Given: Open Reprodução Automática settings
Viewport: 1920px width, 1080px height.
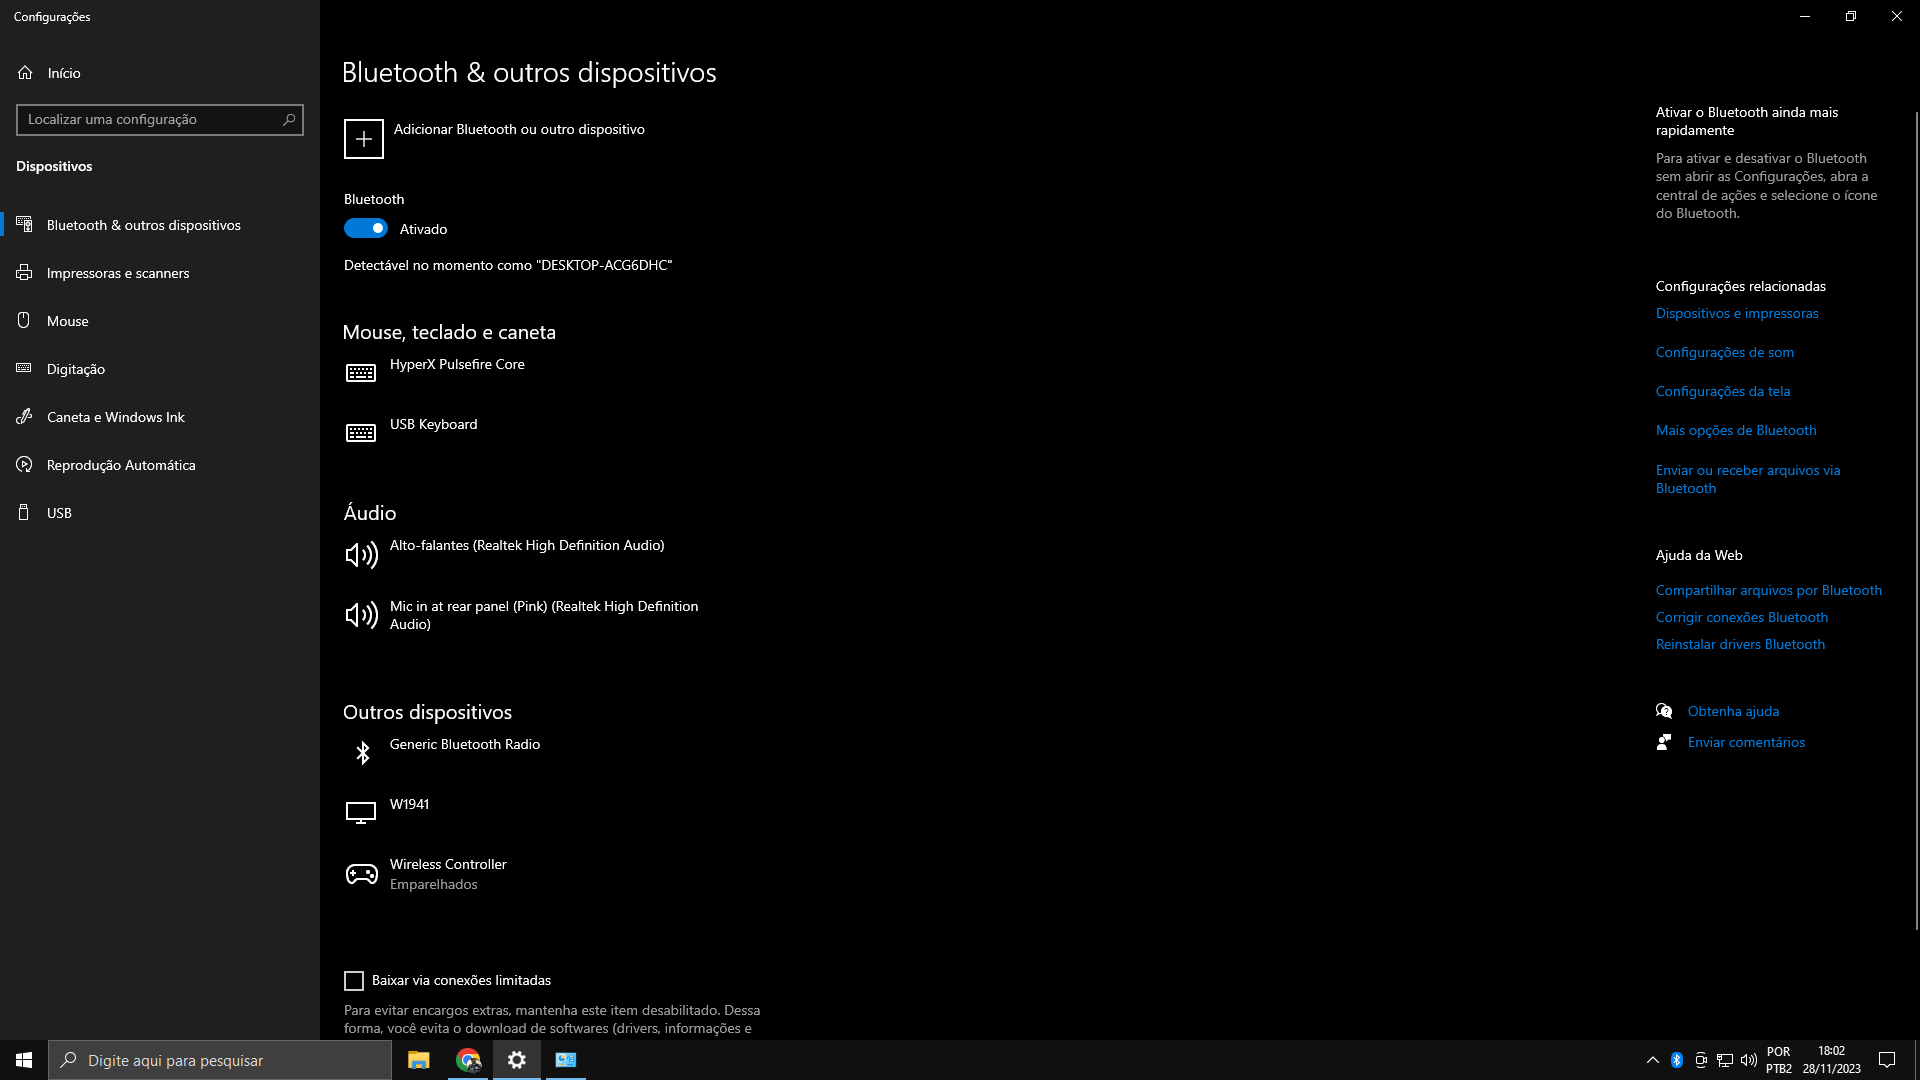Looking at the screenshot, I should [x=120, y=465].
